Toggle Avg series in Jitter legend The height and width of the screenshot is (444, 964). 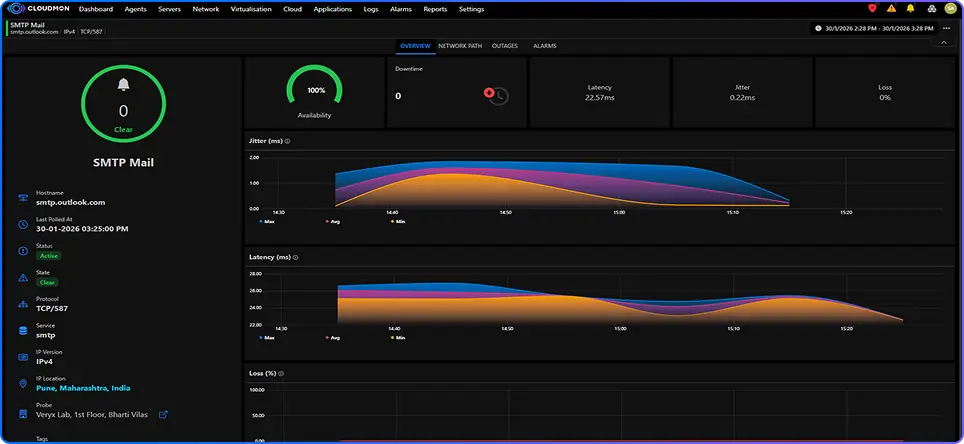pos(333,221)
